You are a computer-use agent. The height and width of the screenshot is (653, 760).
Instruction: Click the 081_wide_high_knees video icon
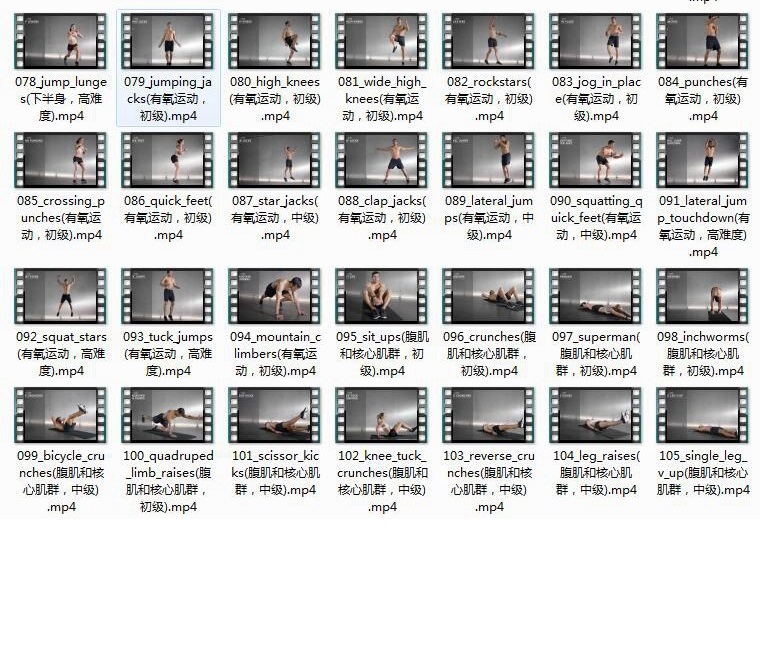[x=382, y=42]
